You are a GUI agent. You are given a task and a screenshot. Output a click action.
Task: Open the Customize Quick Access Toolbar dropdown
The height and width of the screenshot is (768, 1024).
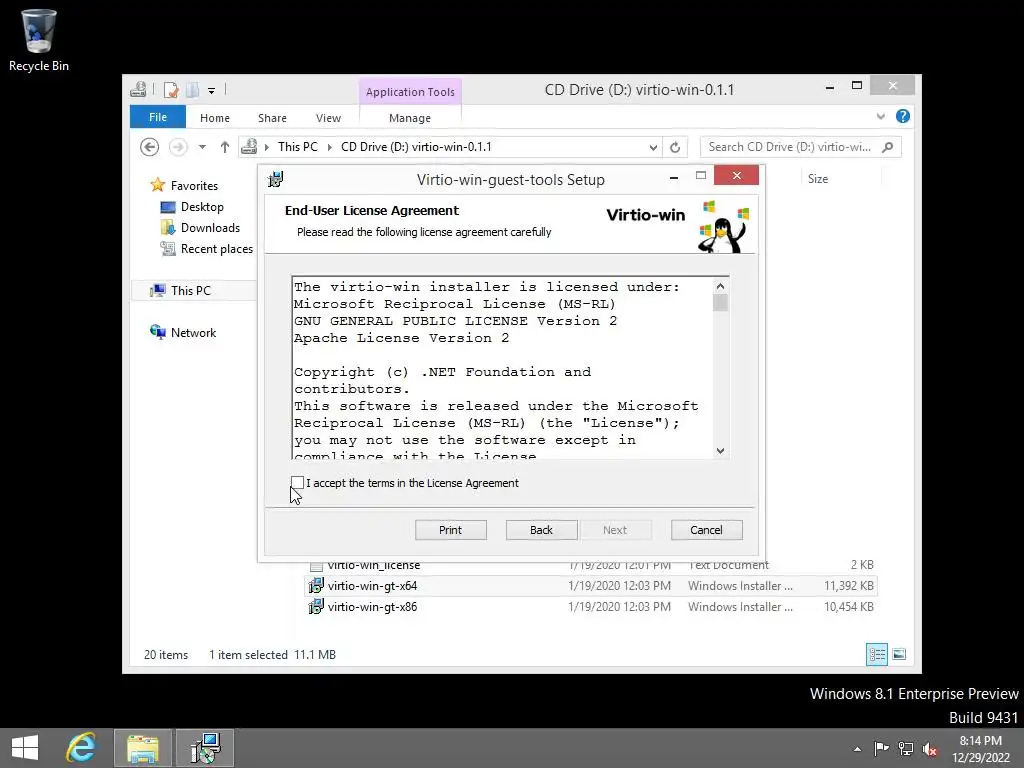tap(211, 91)
